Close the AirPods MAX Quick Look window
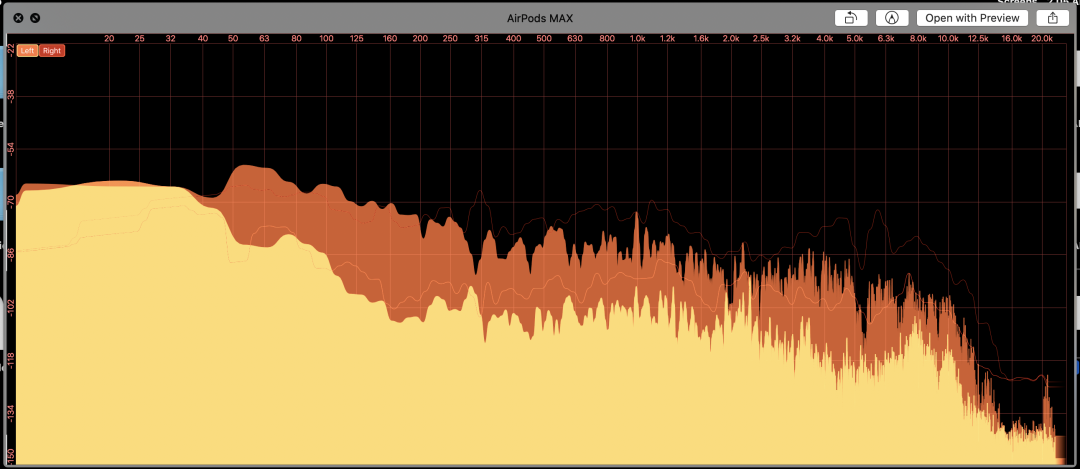 pos(19,18)
